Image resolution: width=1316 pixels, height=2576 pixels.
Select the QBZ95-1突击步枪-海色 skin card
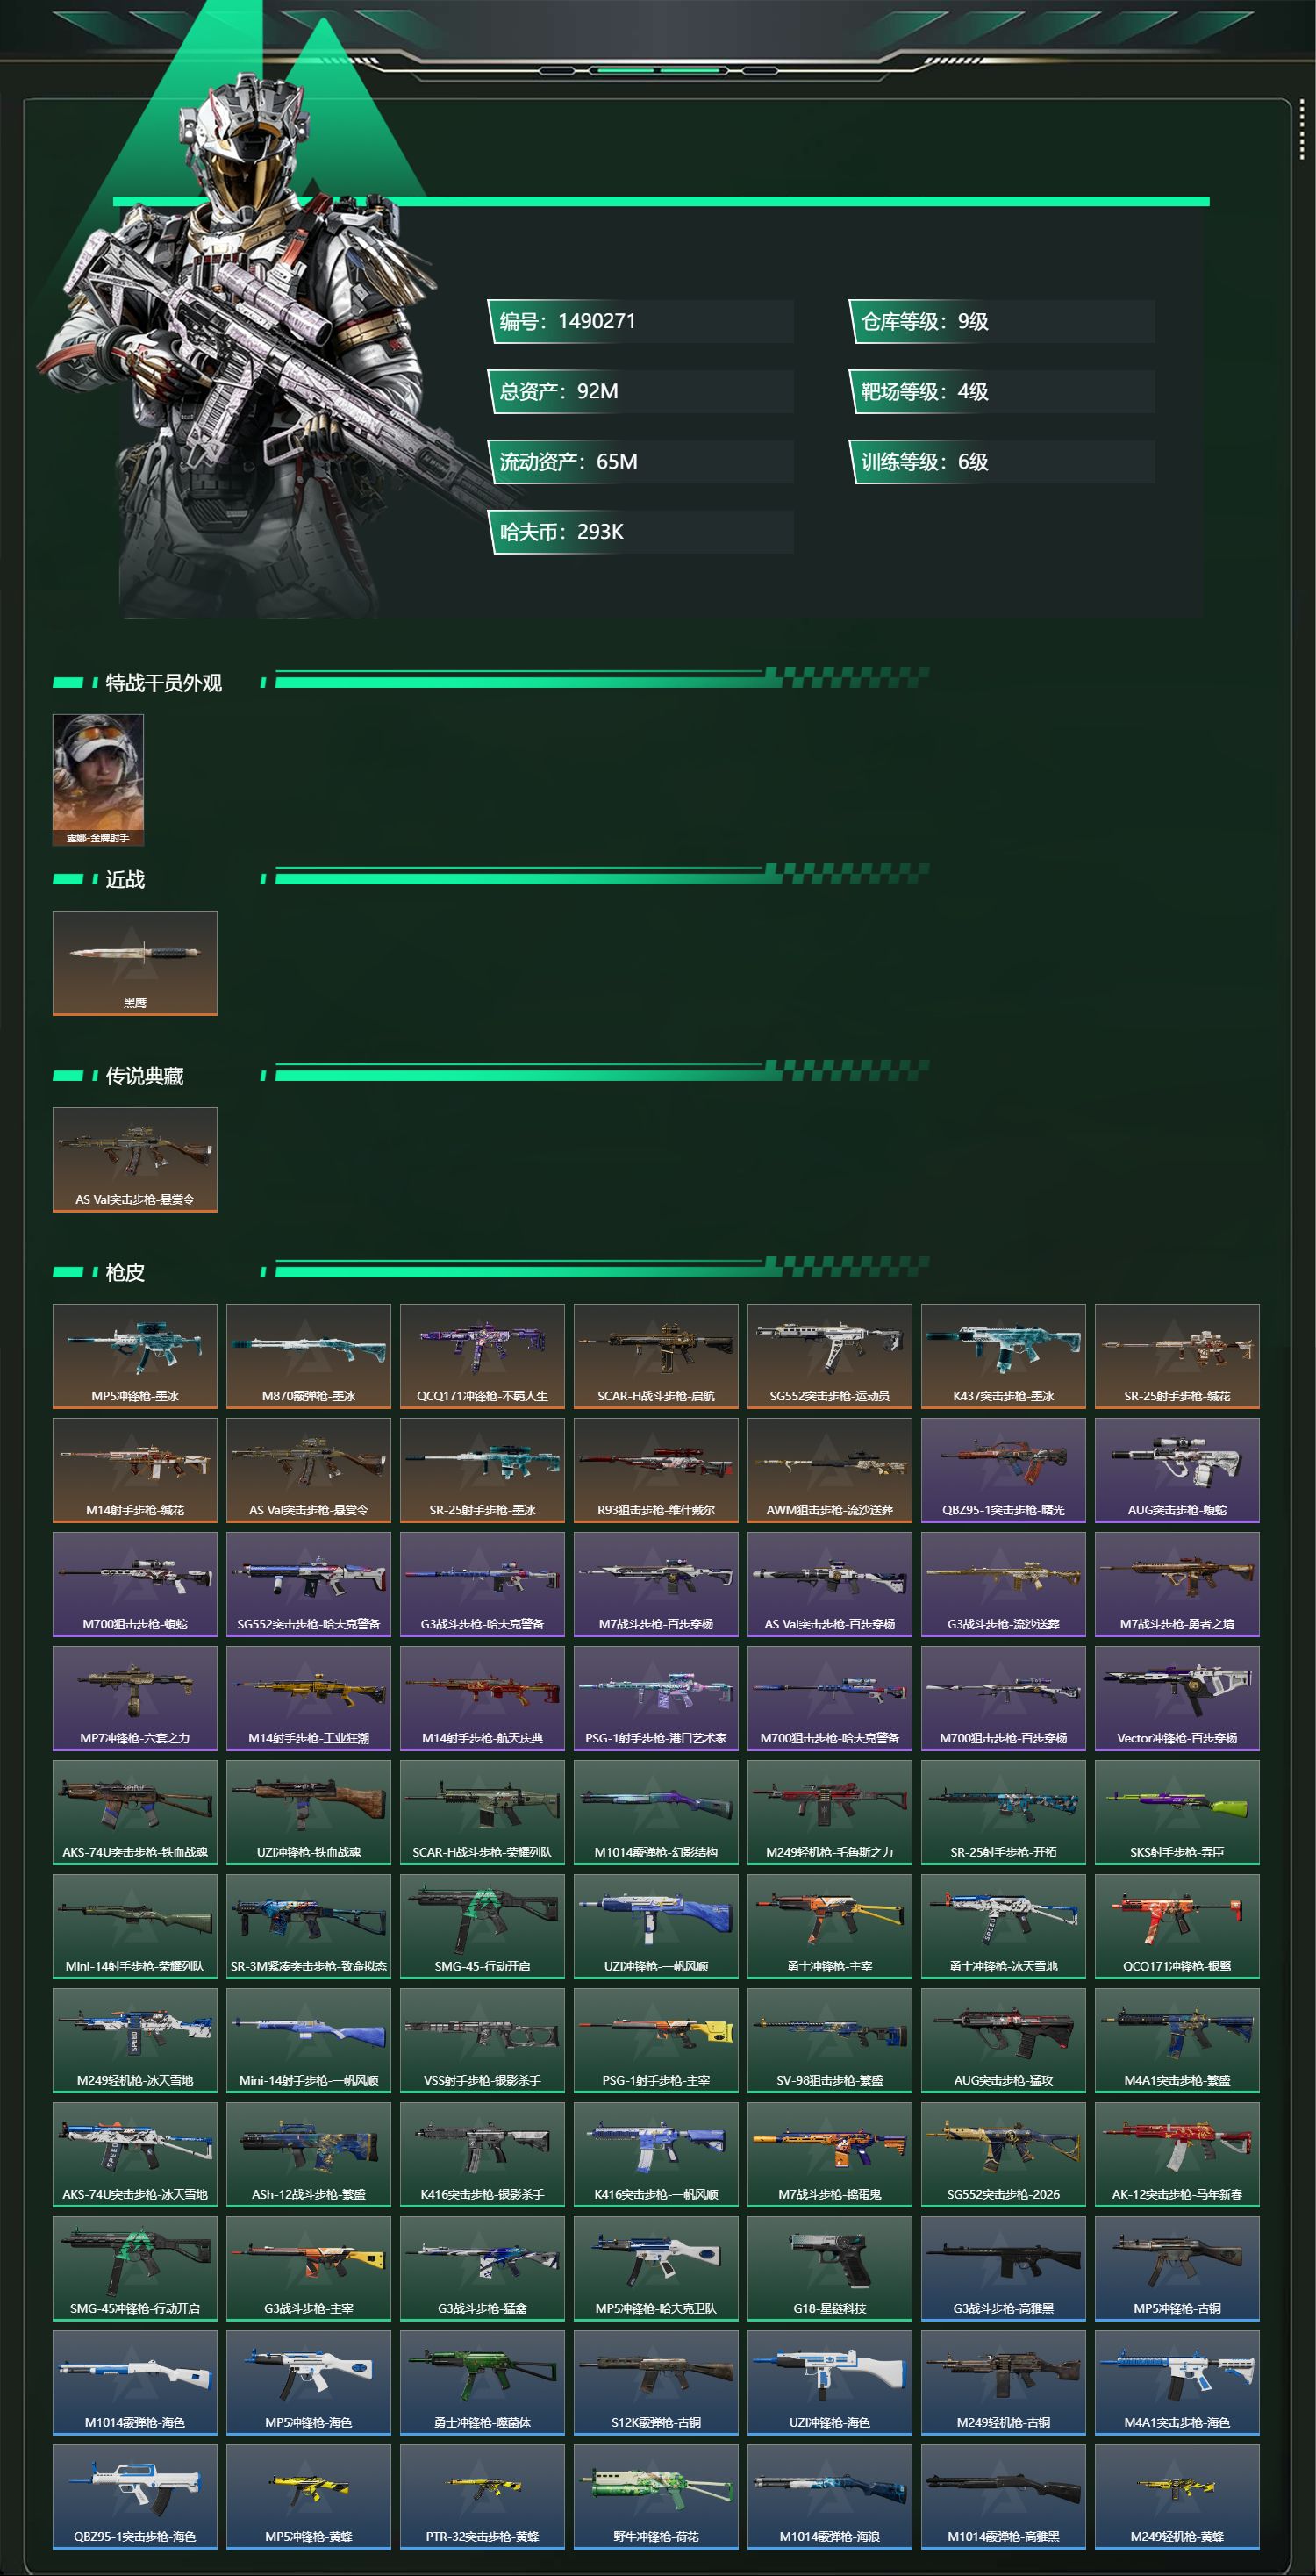click(135, 2496)
